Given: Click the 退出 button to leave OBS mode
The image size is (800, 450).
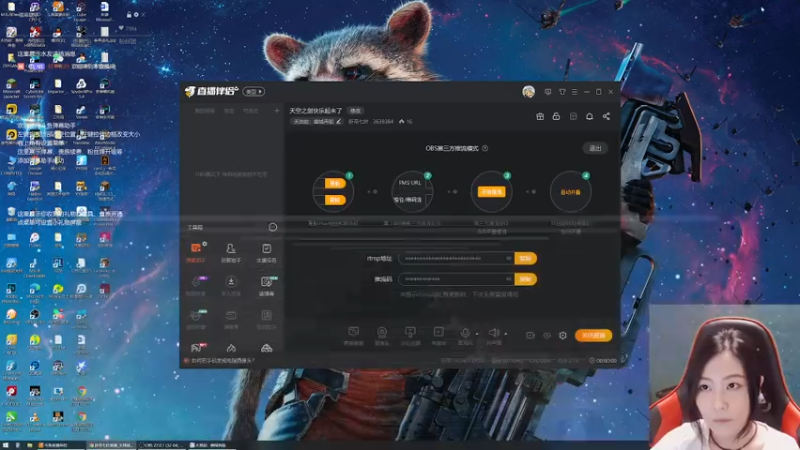Looking at the screenshot, I should (x=595, y=148).
